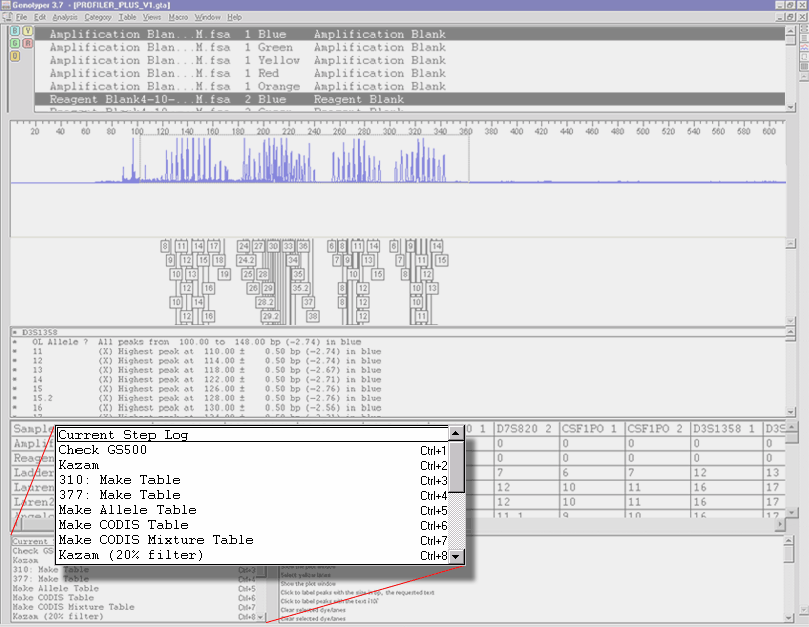Click the Genotyper app icon in title bar
The height and width of the screenshot is (627, 809).
(x=5, y=5)
